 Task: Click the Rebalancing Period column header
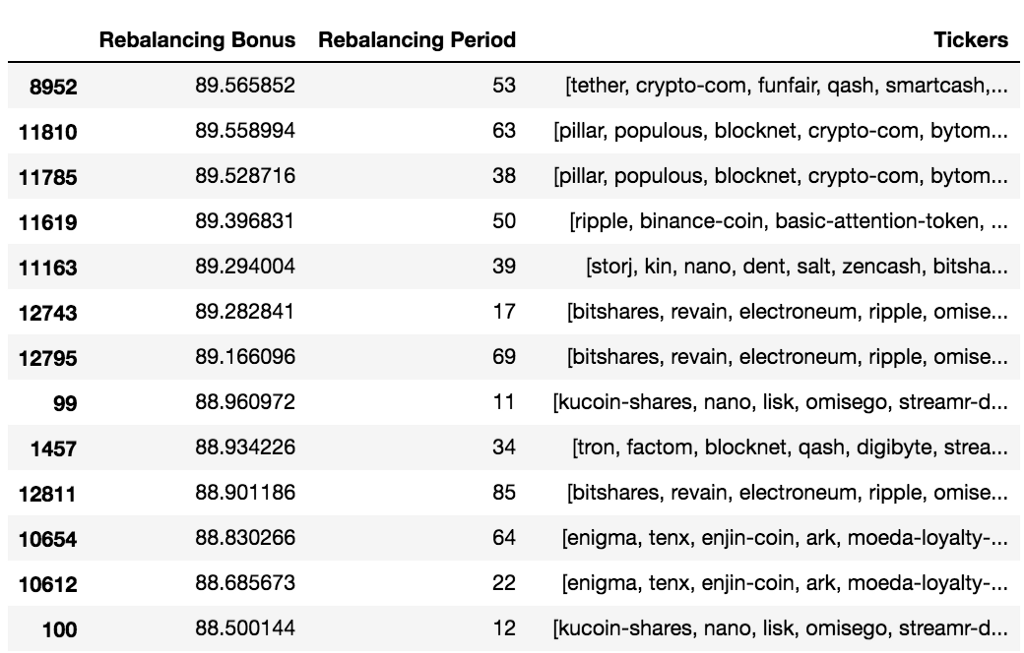click(415, 41)
